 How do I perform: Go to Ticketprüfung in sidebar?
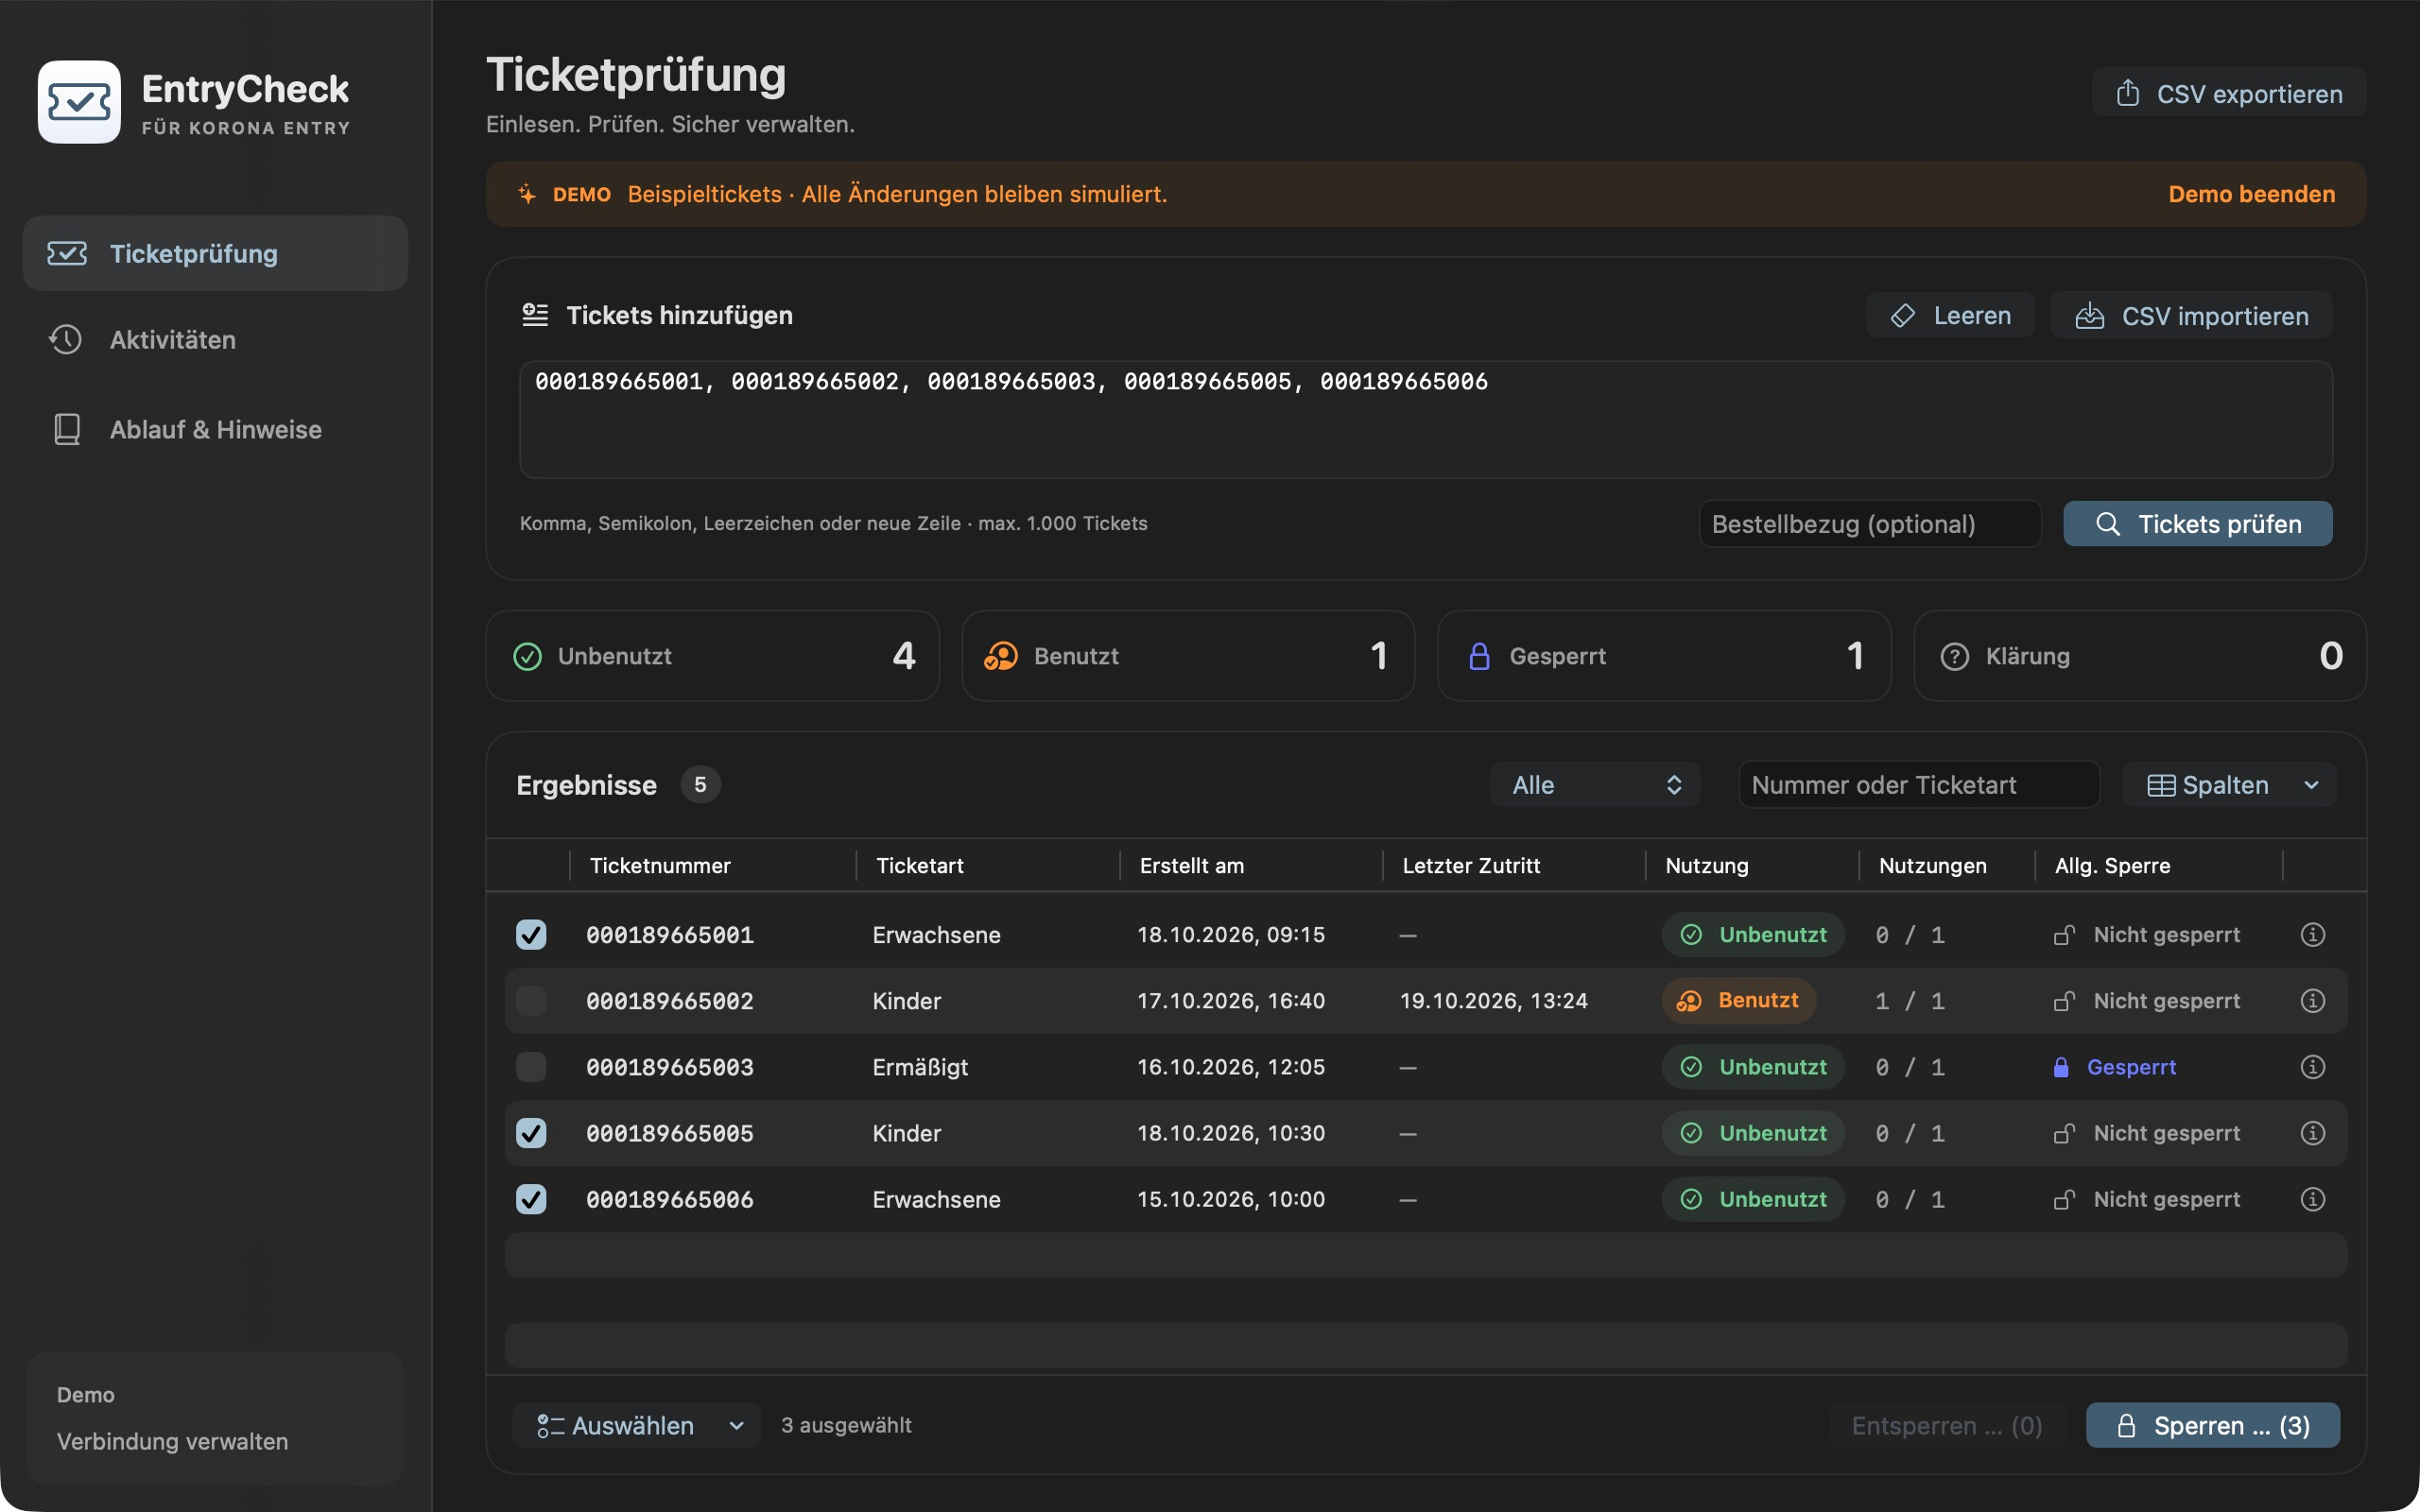[215, 253]
